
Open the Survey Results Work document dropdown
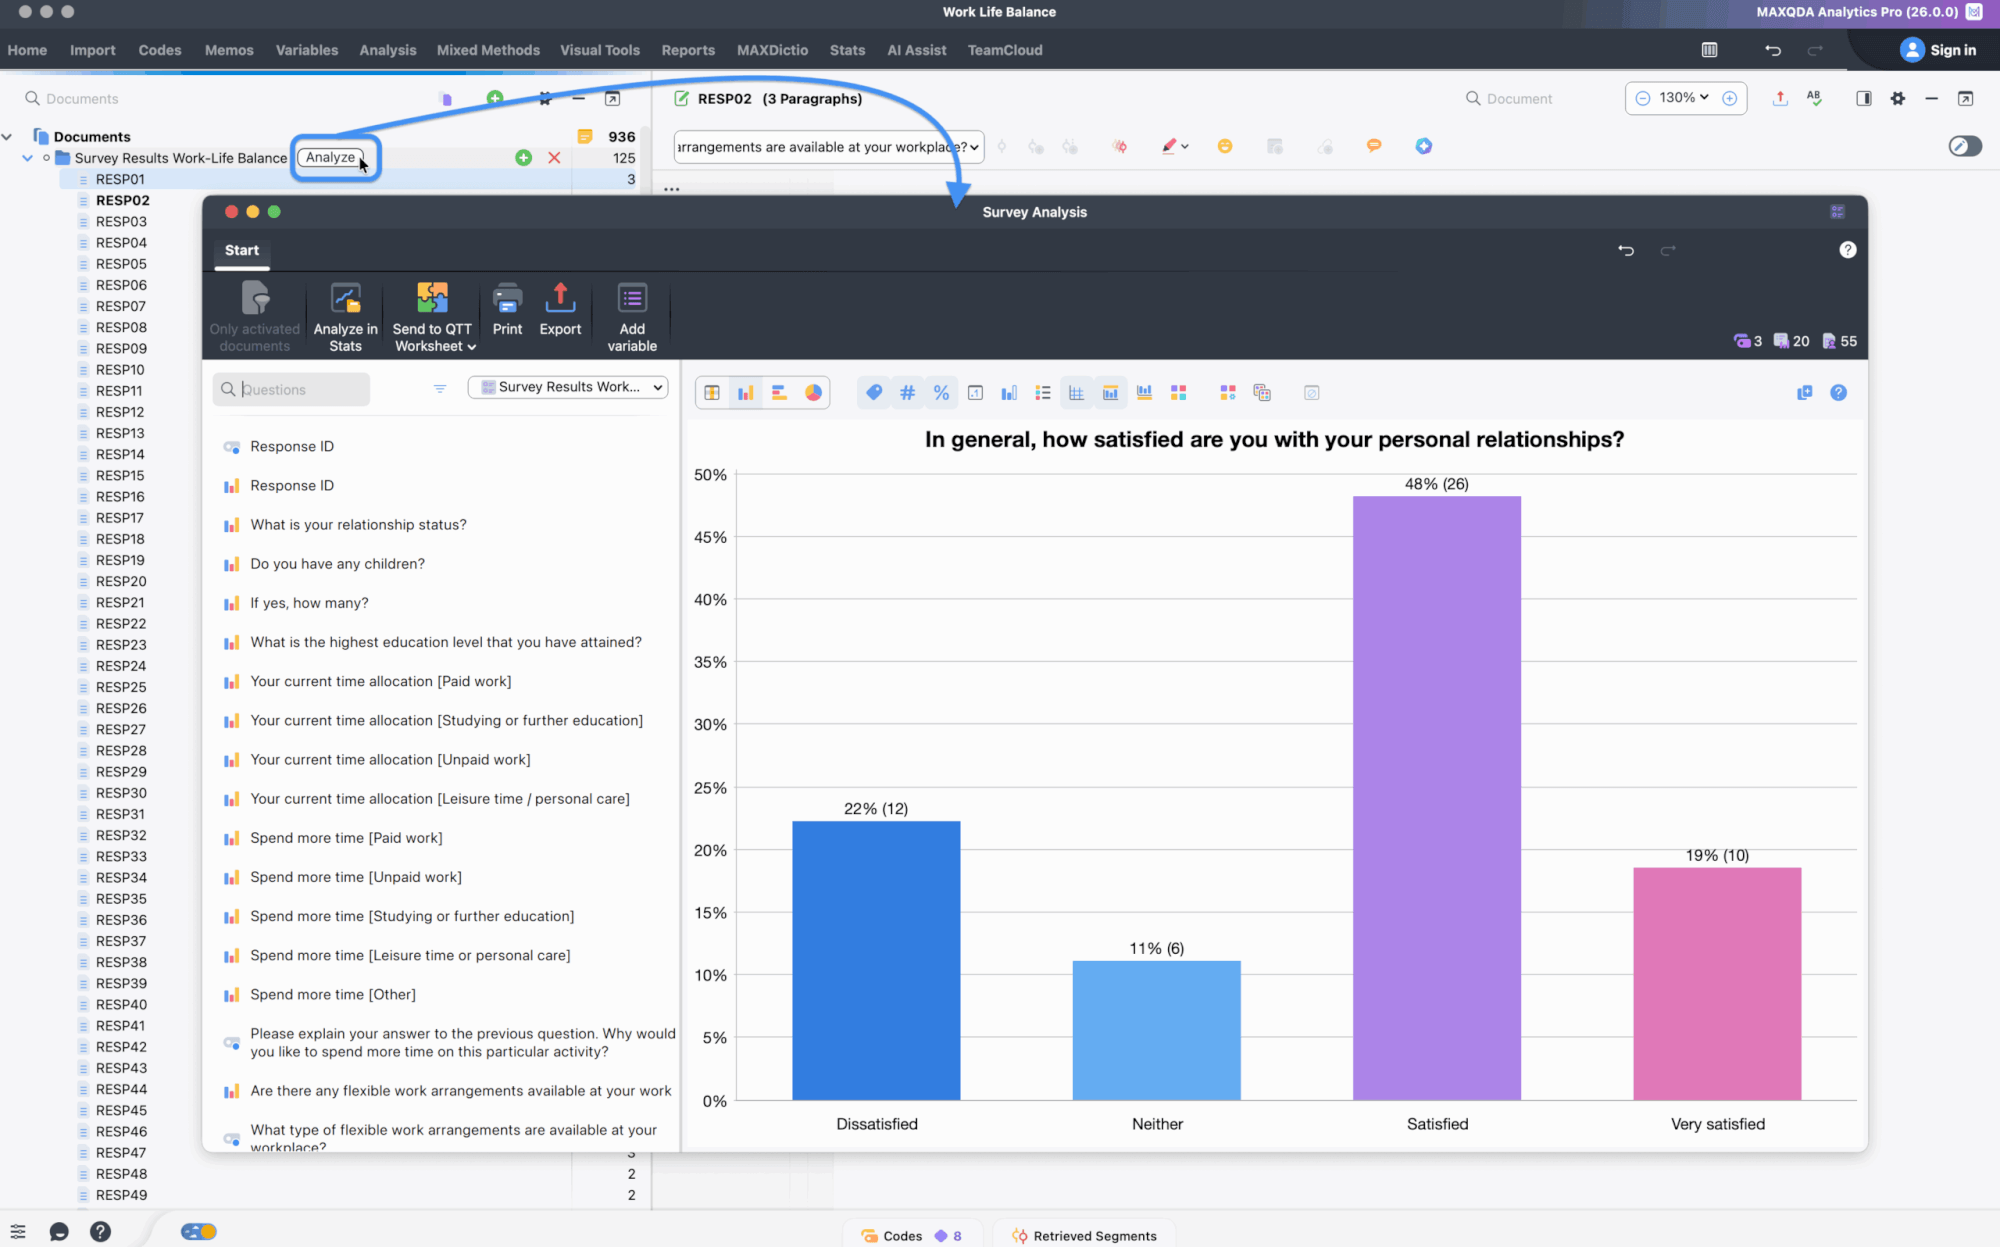pos(567,387)
